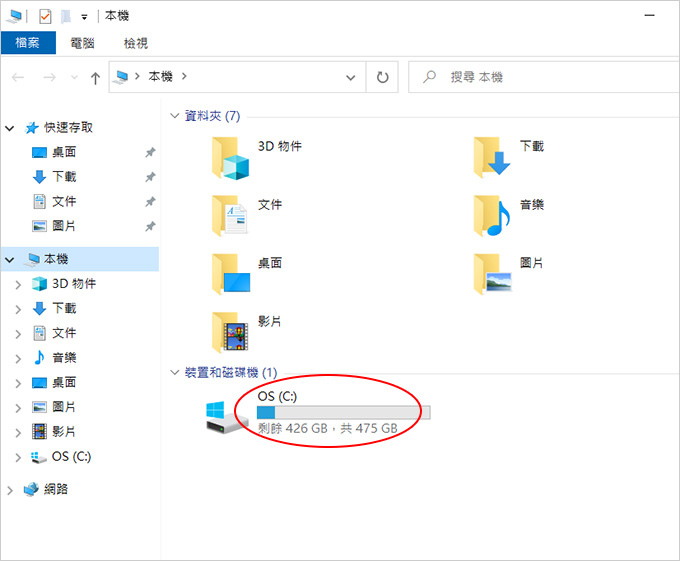
Task: Click the Forward navigation arrow
Action: tap(49, 78)
